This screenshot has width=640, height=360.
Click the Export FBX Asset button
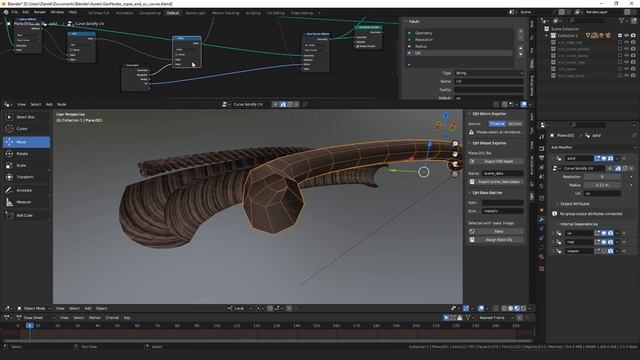[496, 162]
